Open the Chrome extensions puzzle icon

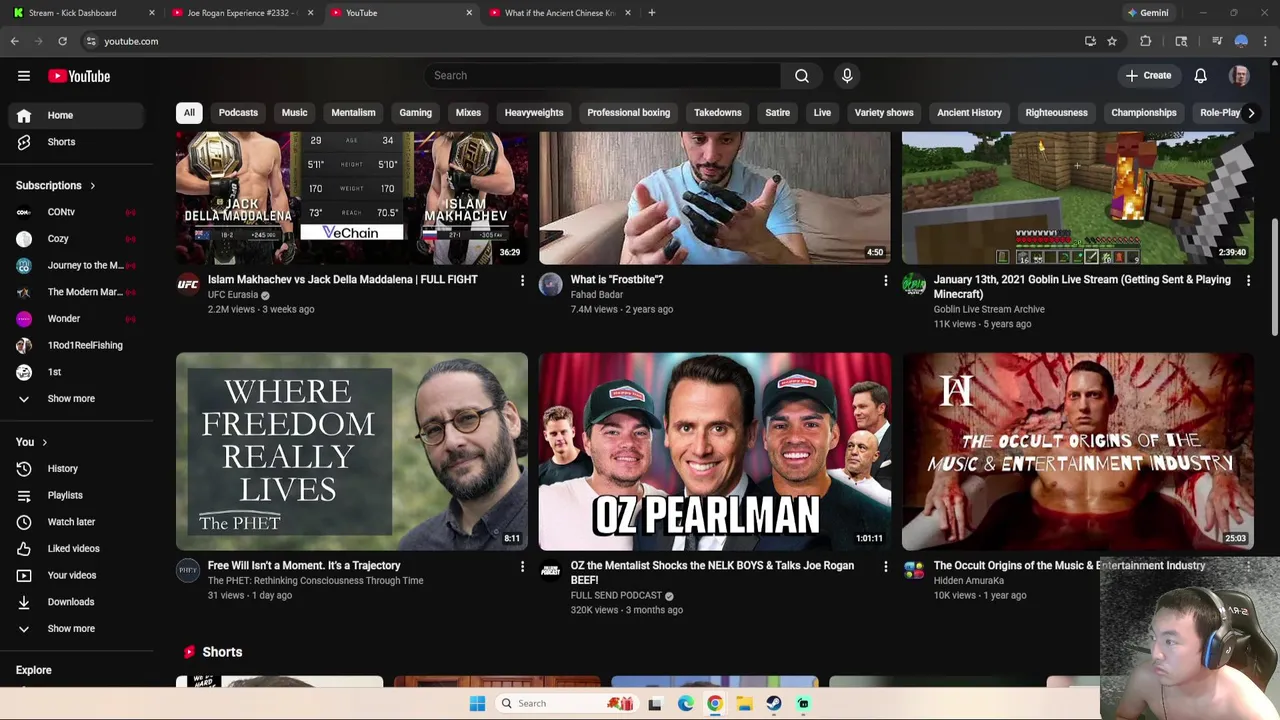click(x=1146, y=41)
